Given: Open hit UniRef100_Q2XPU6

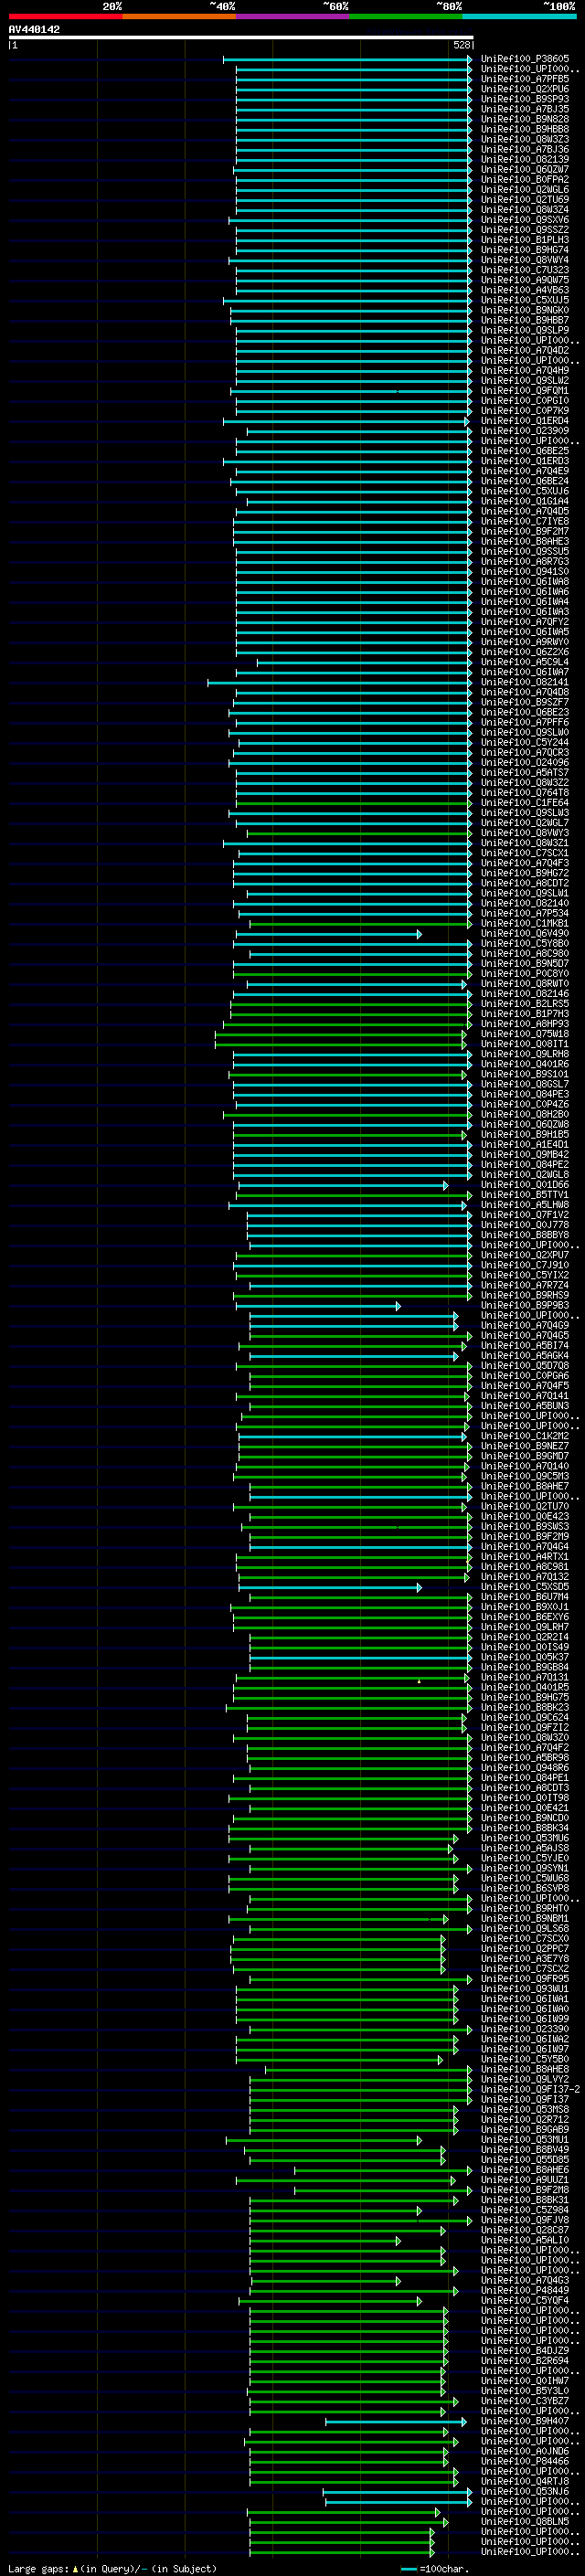Looking at the screenshot, I should point(525,89).
